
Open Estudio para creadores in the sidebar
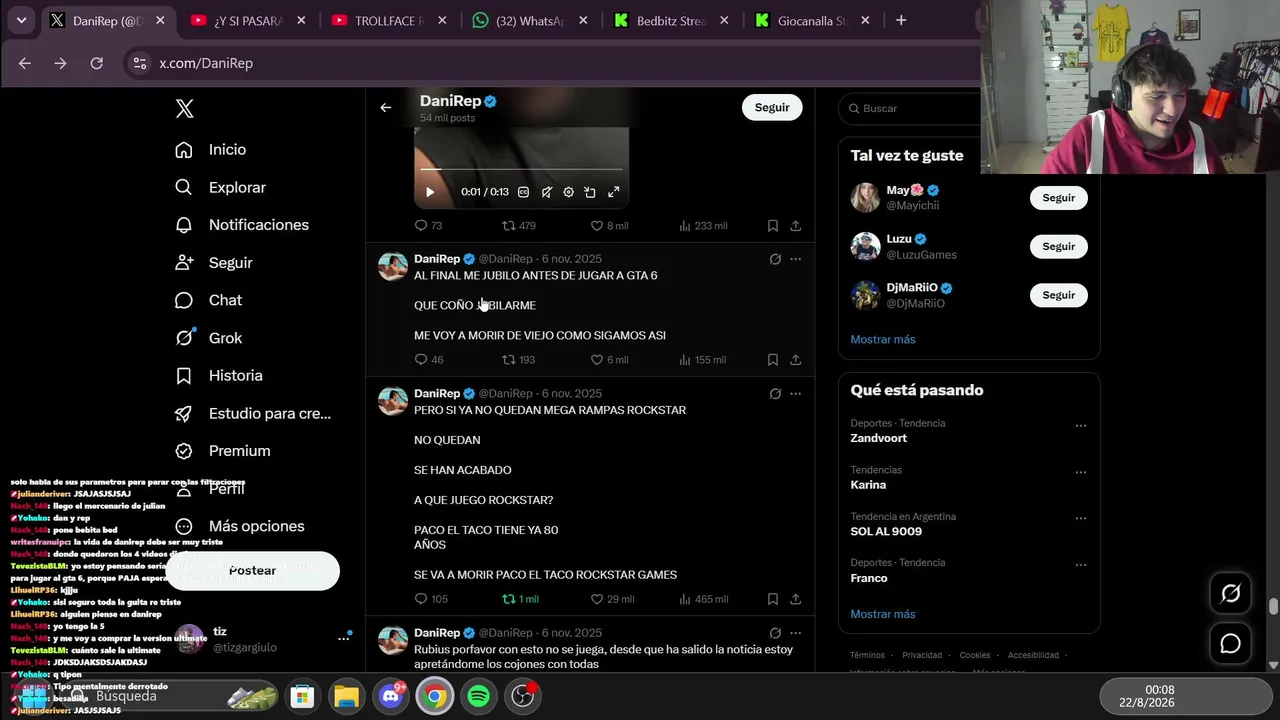(252, 414)
